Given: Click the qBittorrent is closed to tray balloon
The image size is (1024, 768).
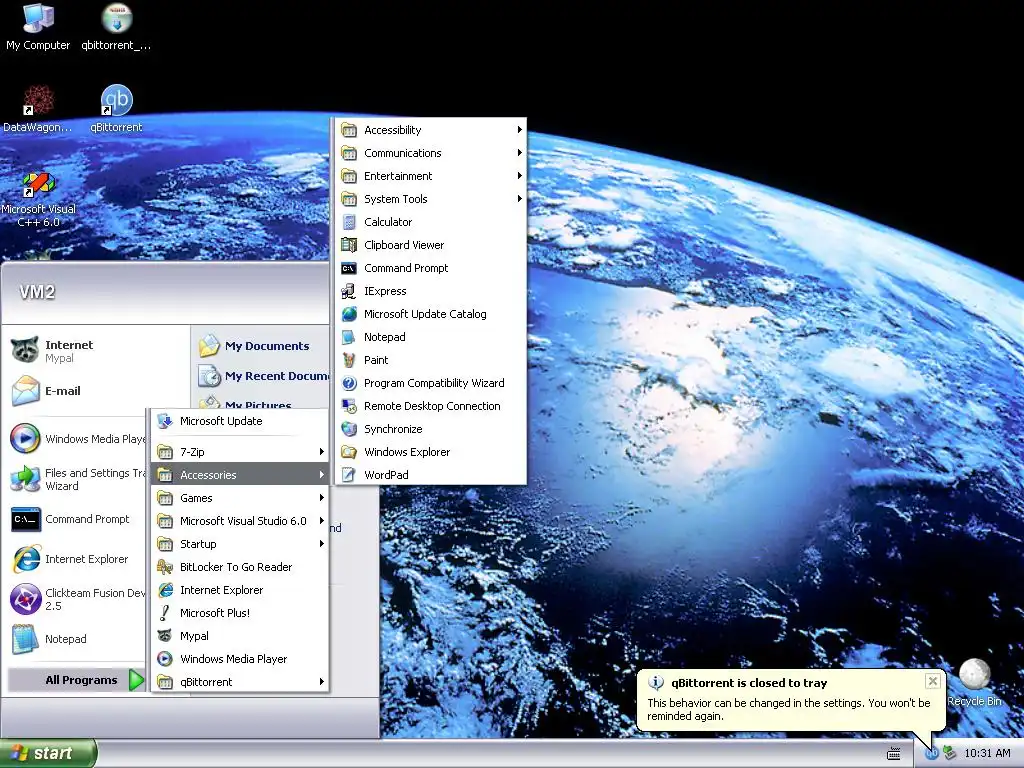Looking at the screenshot, I should point(791,699).
